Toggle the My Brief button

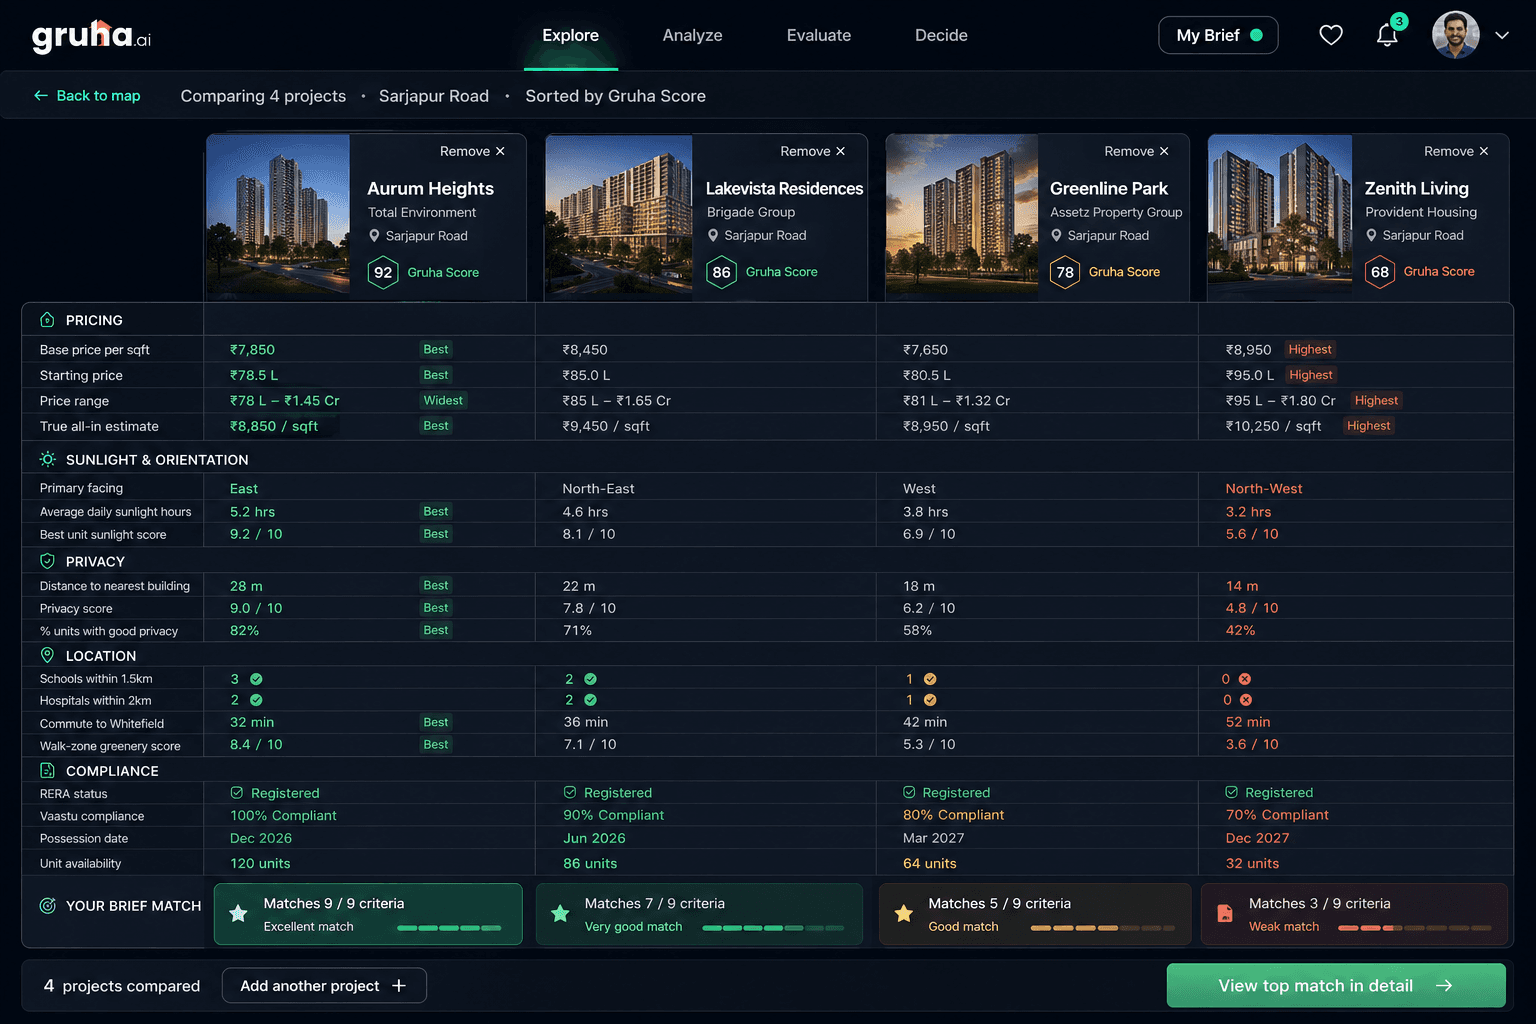(1218, 35)
